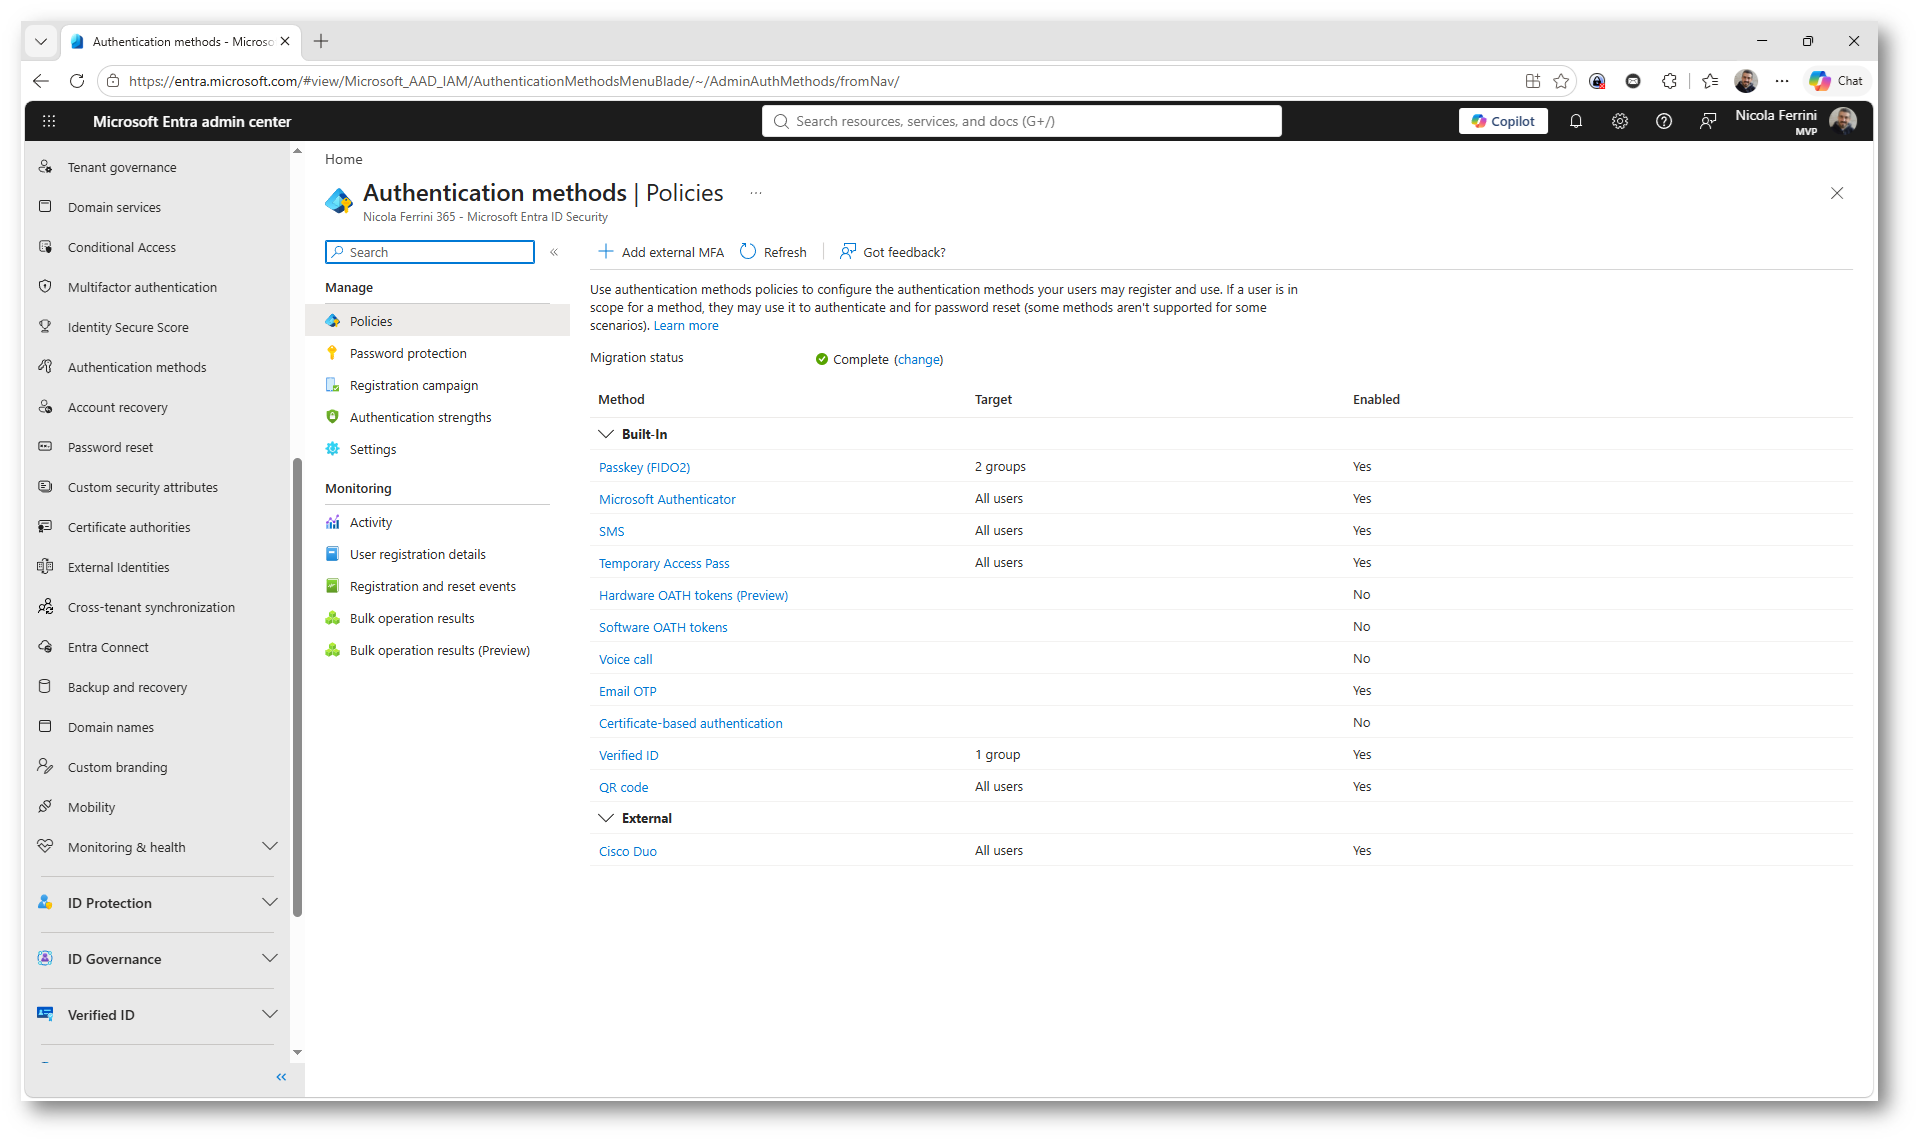Viewport: 1920px width, 1143px height.
Task: Open Cisco Duo external method link
Action: 628,851
